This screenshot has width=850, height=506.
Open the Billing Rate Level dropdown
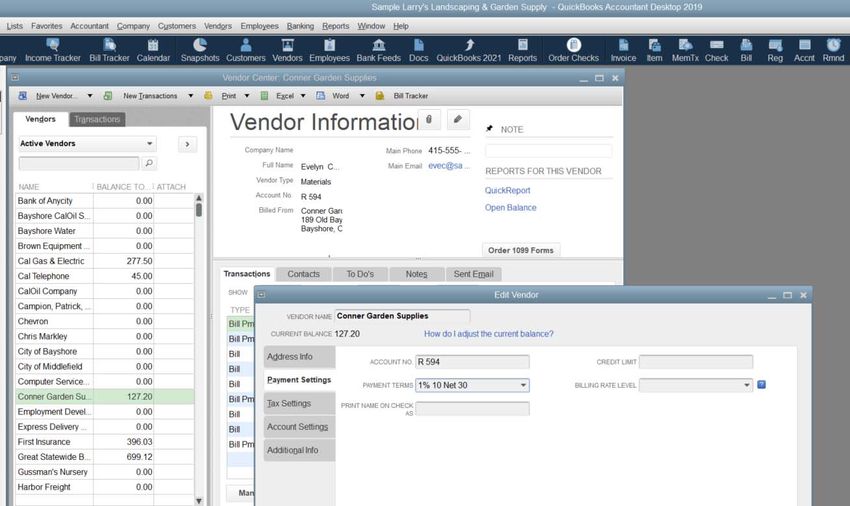click(746, 385)
